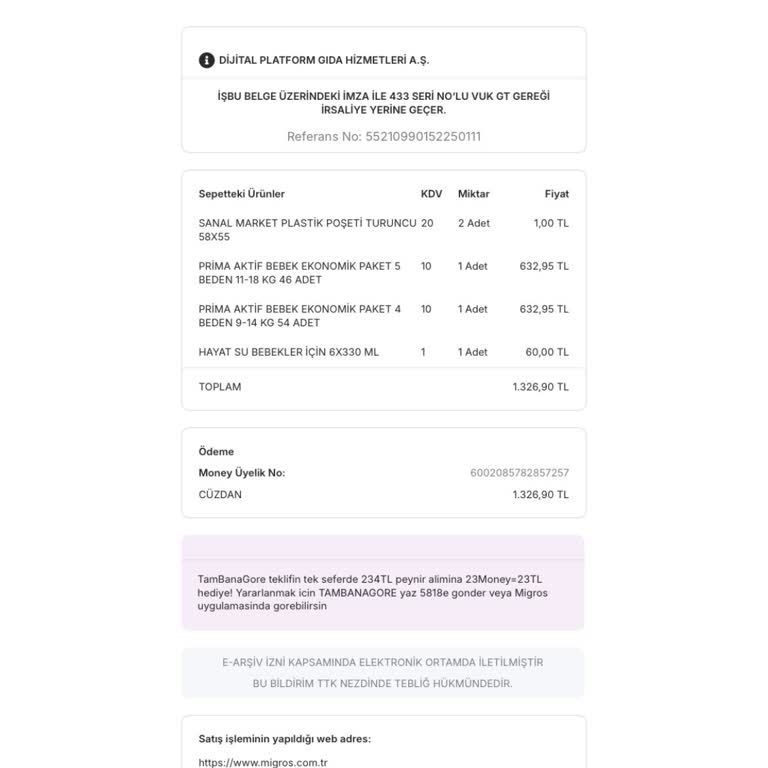Click the Ödeme section heading

216,452
